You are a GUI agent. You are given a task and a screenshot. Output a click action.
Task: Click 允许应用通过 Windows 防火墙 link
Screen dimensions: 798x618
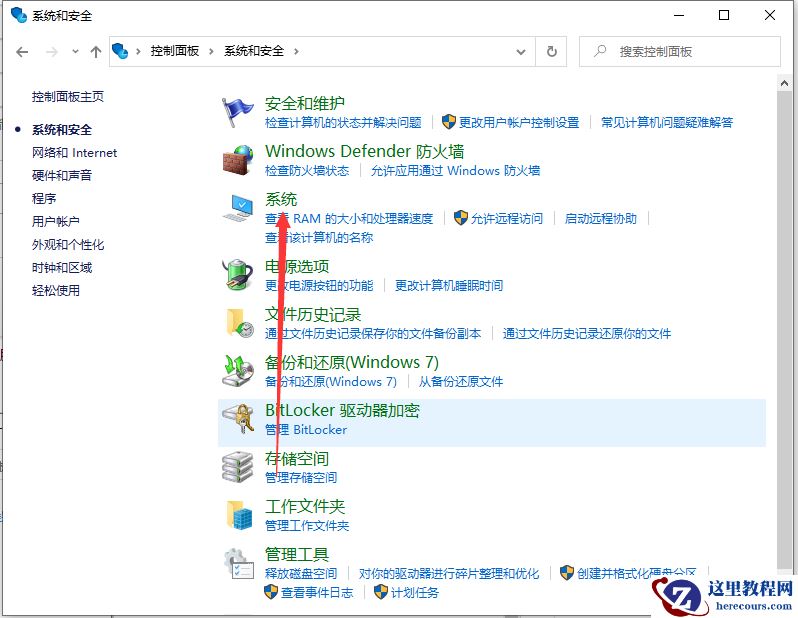coord(455,171)
